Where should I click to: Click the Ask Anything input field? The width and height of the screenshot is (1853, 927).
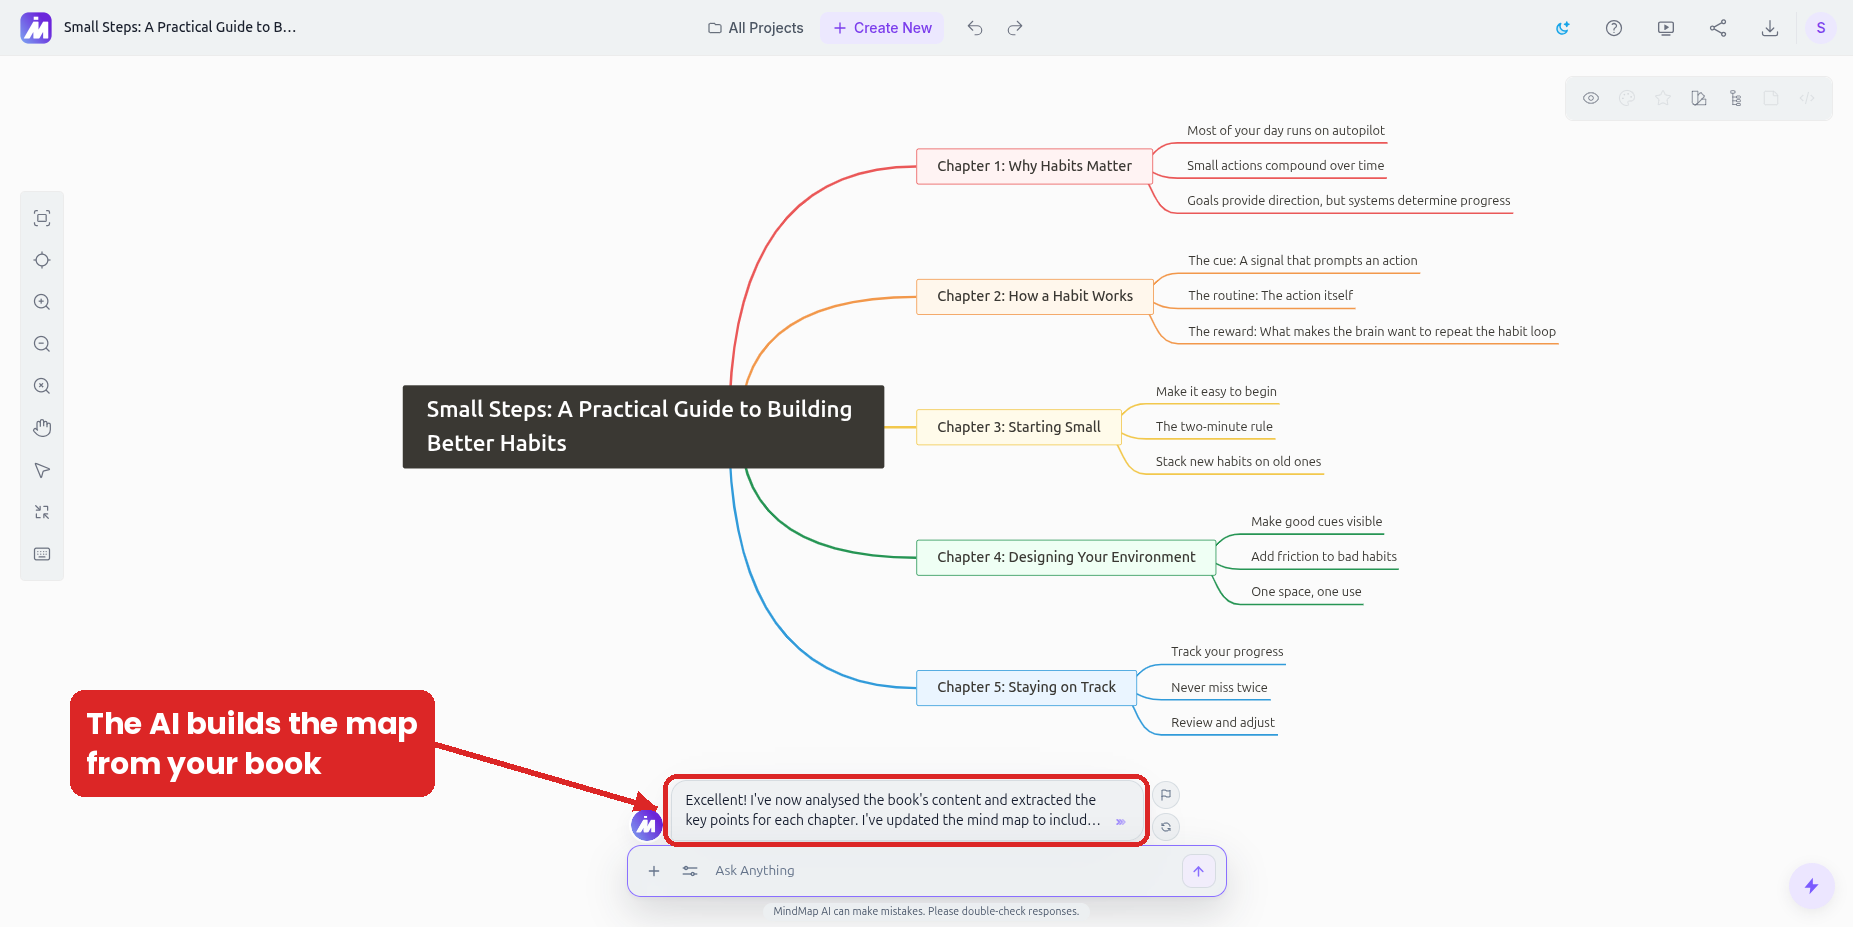pos(940,871)
